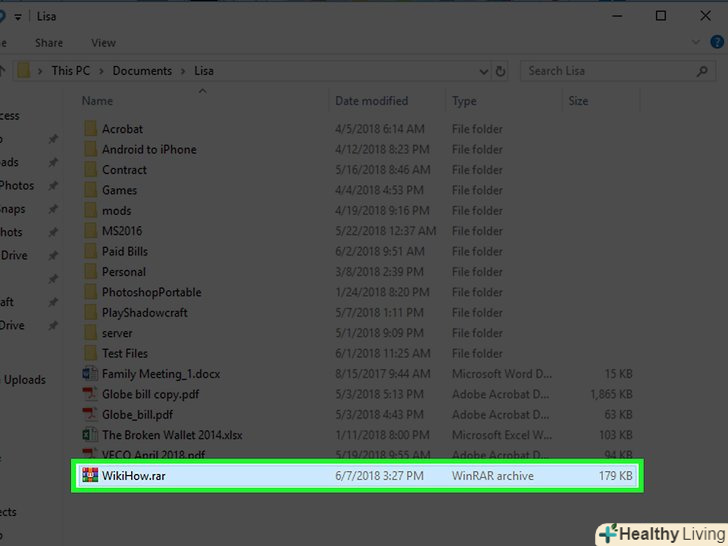The height and width of the screenshot is (546, 728).
Task: Select the MS2016 folder icon
Action: 91,231
